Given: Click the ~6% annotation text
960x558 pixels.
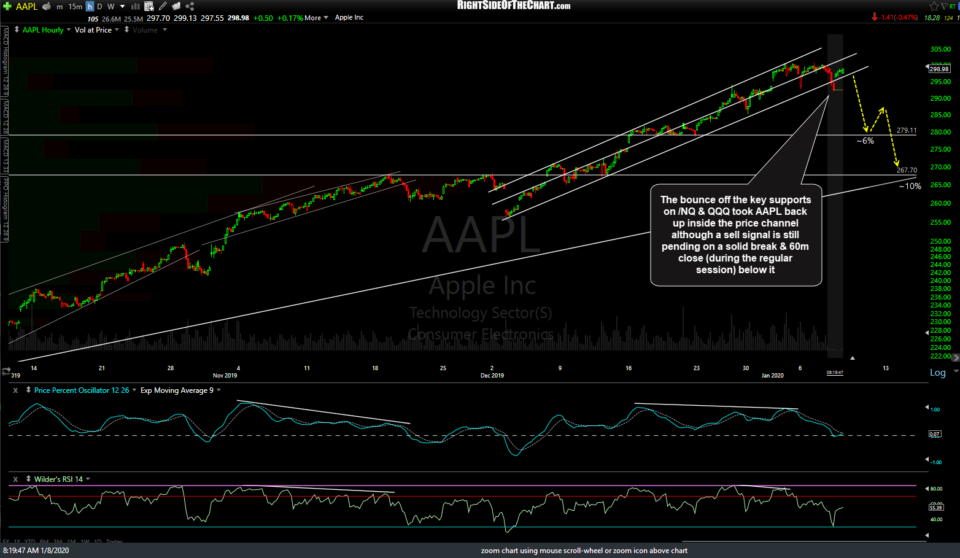Looking at the screenshot, I should pyautogui.click(x=865, y=141).
